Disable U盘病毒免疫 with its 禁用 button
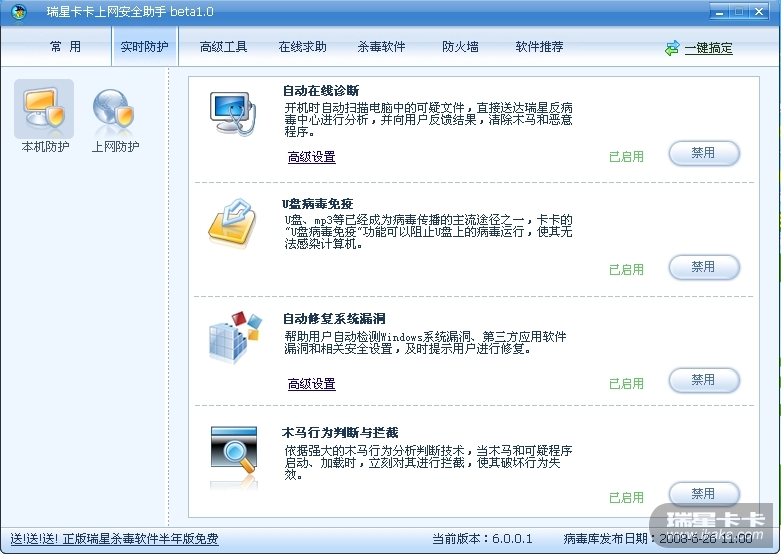This screenshot has width=781, height=554. click(x=704, y=267)
